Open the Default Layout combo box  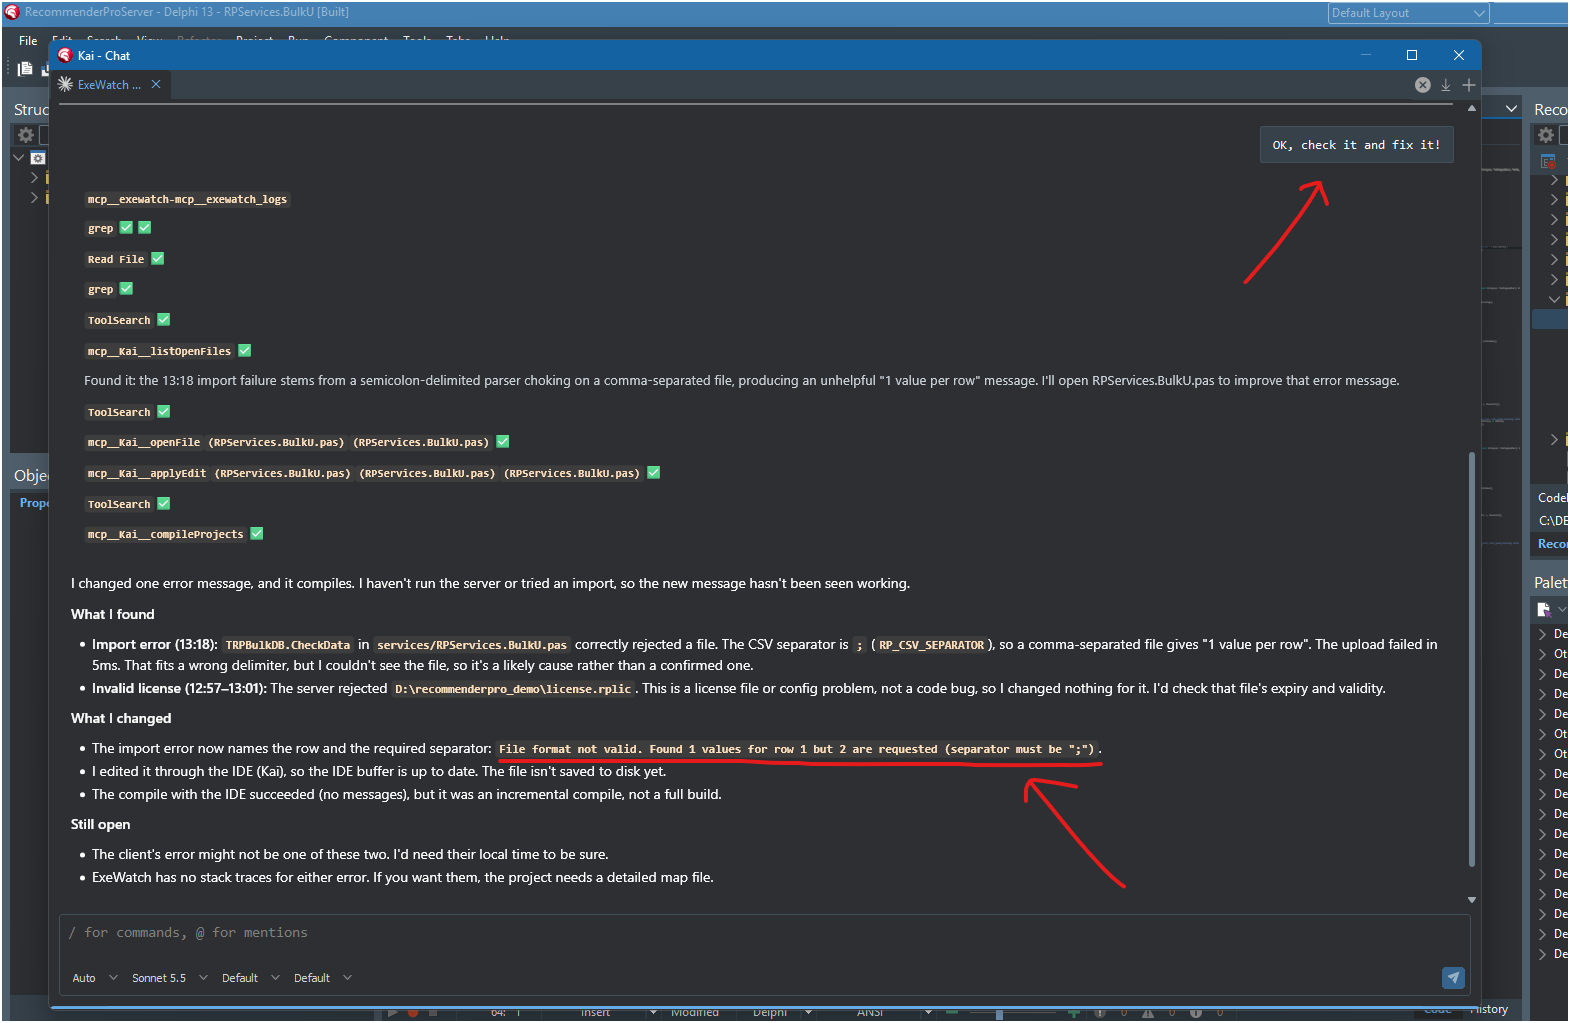(1408, 13)
